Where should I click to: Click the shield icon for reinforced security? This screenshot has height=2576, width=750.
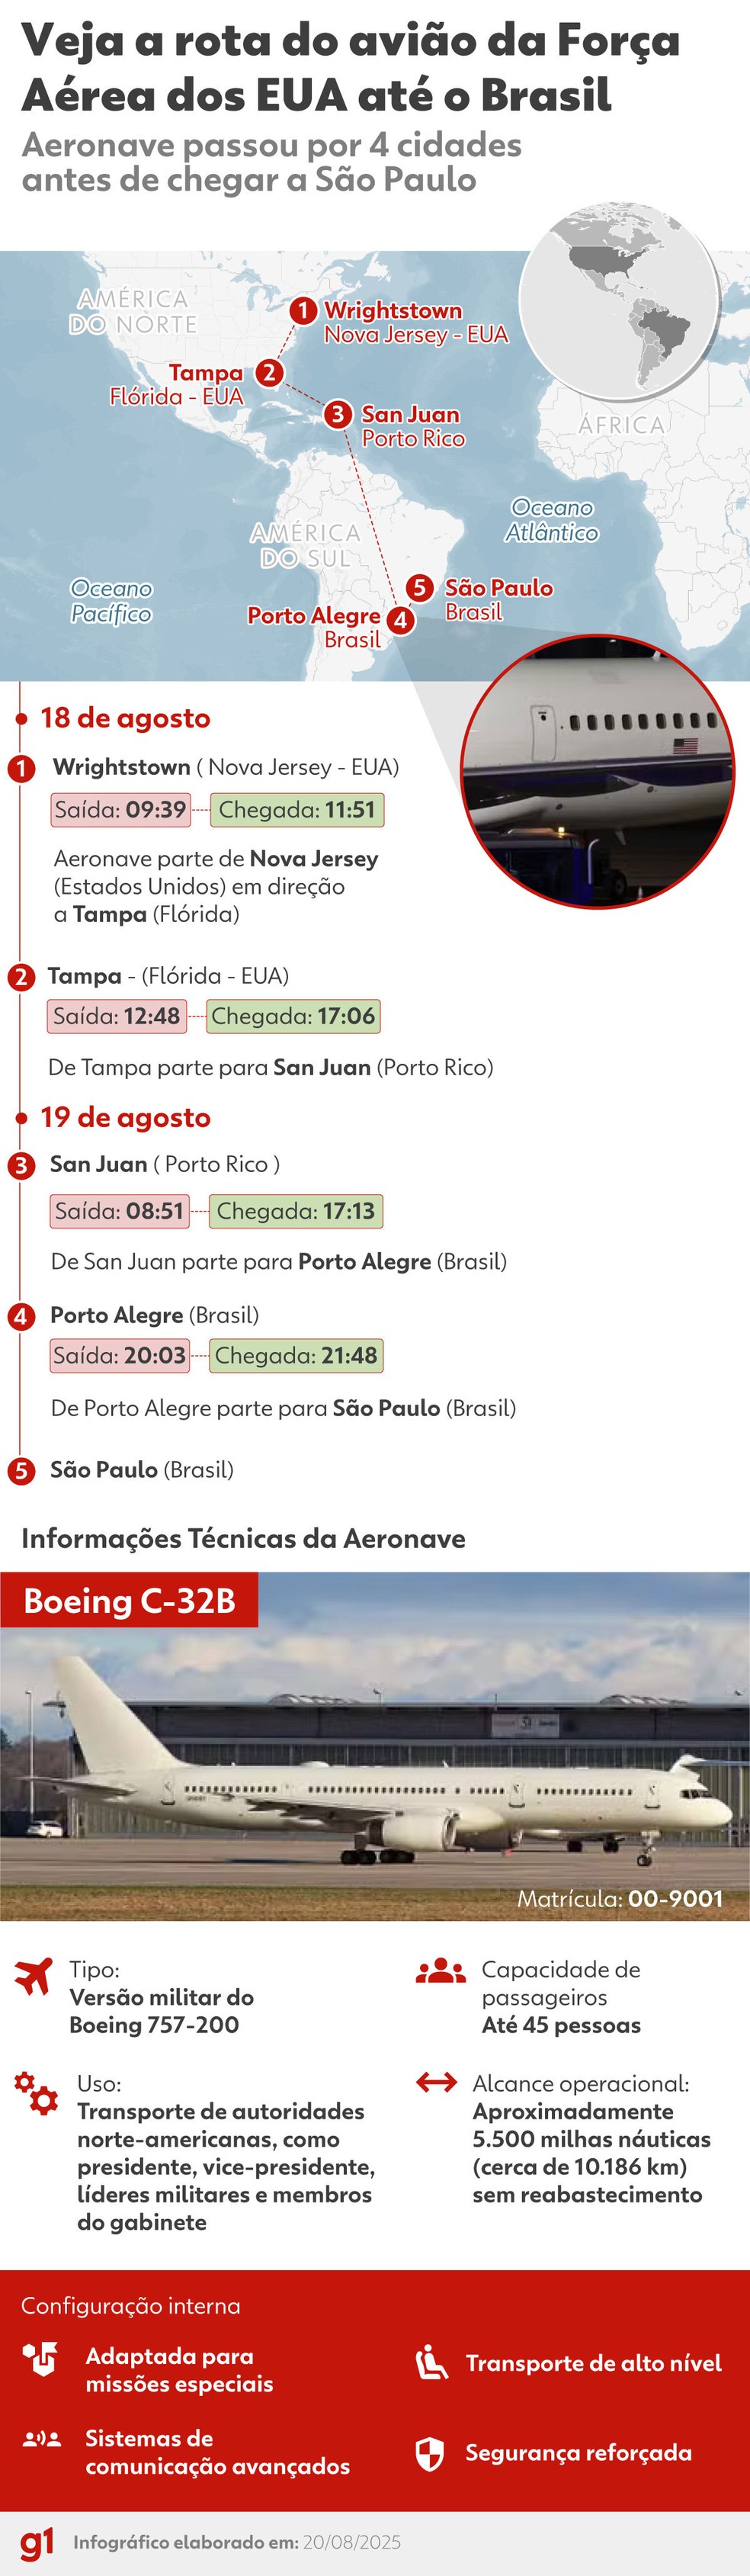429,2453
